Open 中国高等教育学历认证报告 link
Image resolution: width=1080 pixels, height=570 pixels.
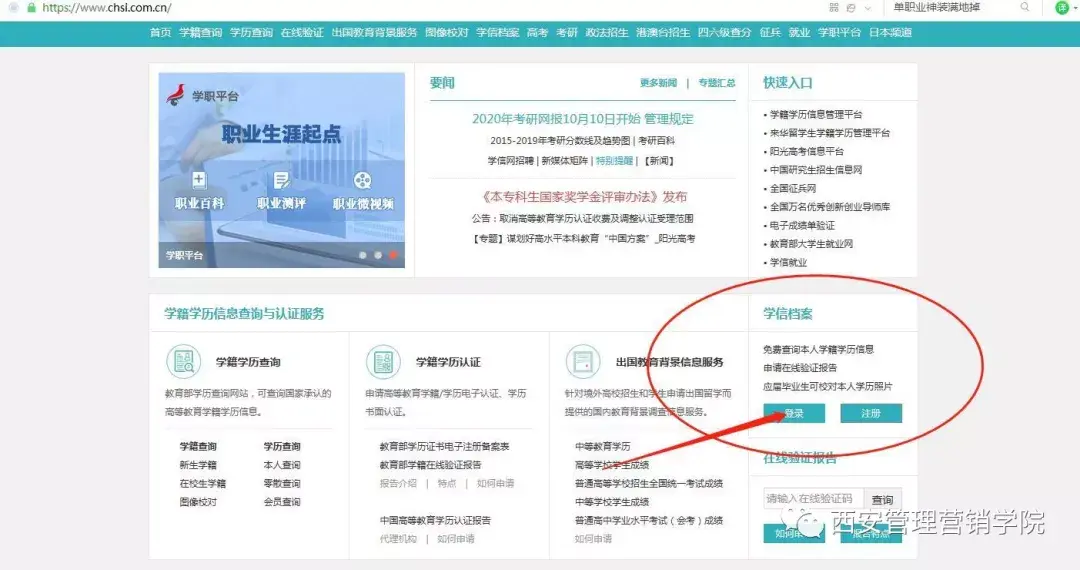435,520
